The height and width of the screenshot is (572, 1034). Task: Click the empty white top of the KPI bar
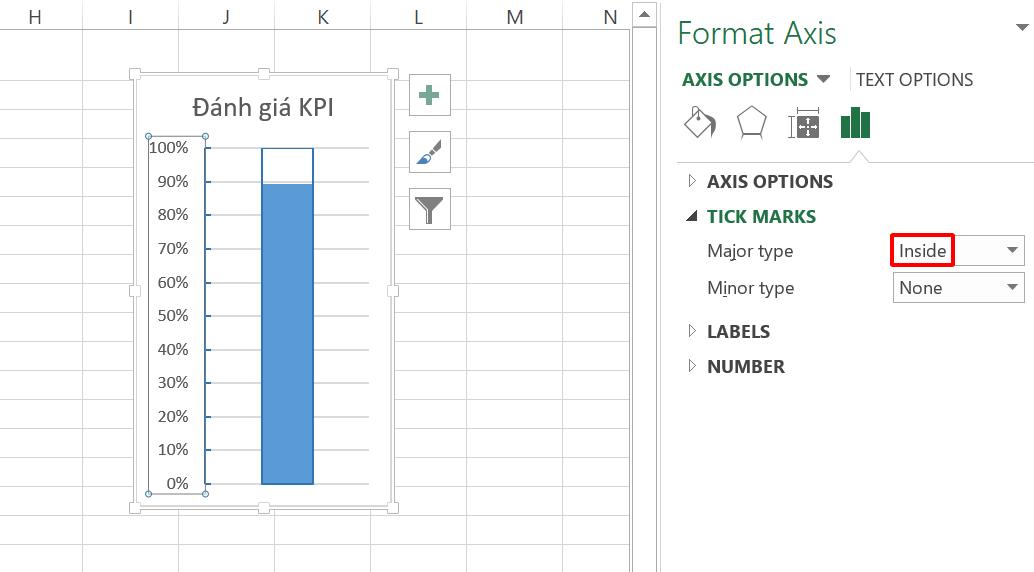pyautogui.click(x=288, y=166)
